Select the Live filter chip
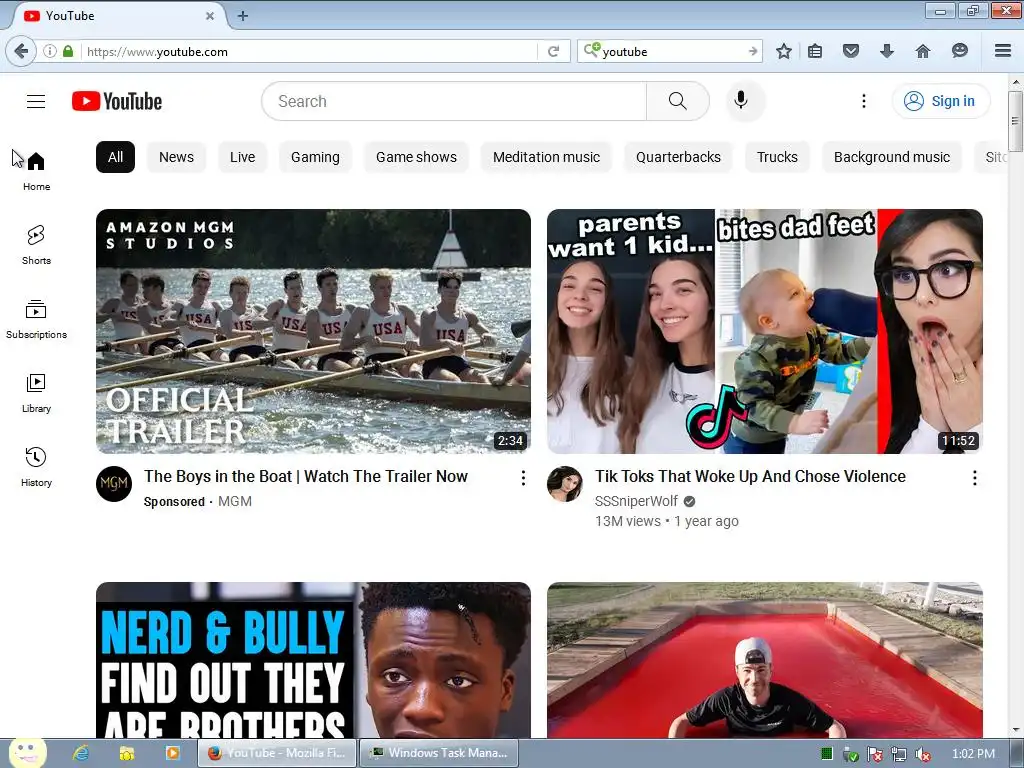This screenshot has width=1024, height=768. (x=242, y=157)
